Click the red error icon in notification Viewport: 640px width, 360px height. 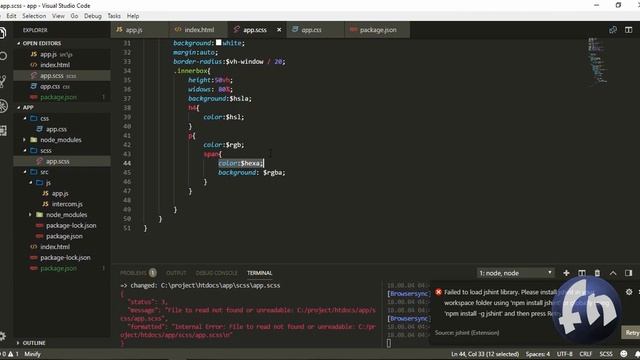tap(438, 292)
